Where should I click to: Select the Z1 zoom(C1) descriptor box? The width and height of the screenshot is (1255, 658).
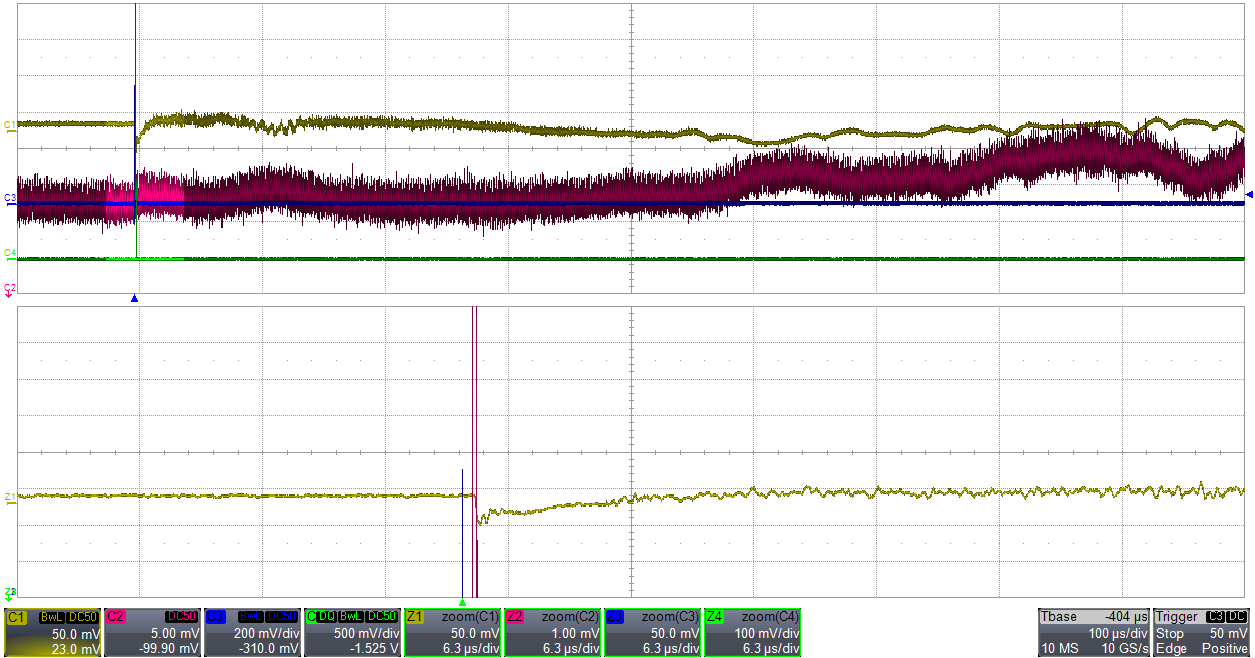452,632
